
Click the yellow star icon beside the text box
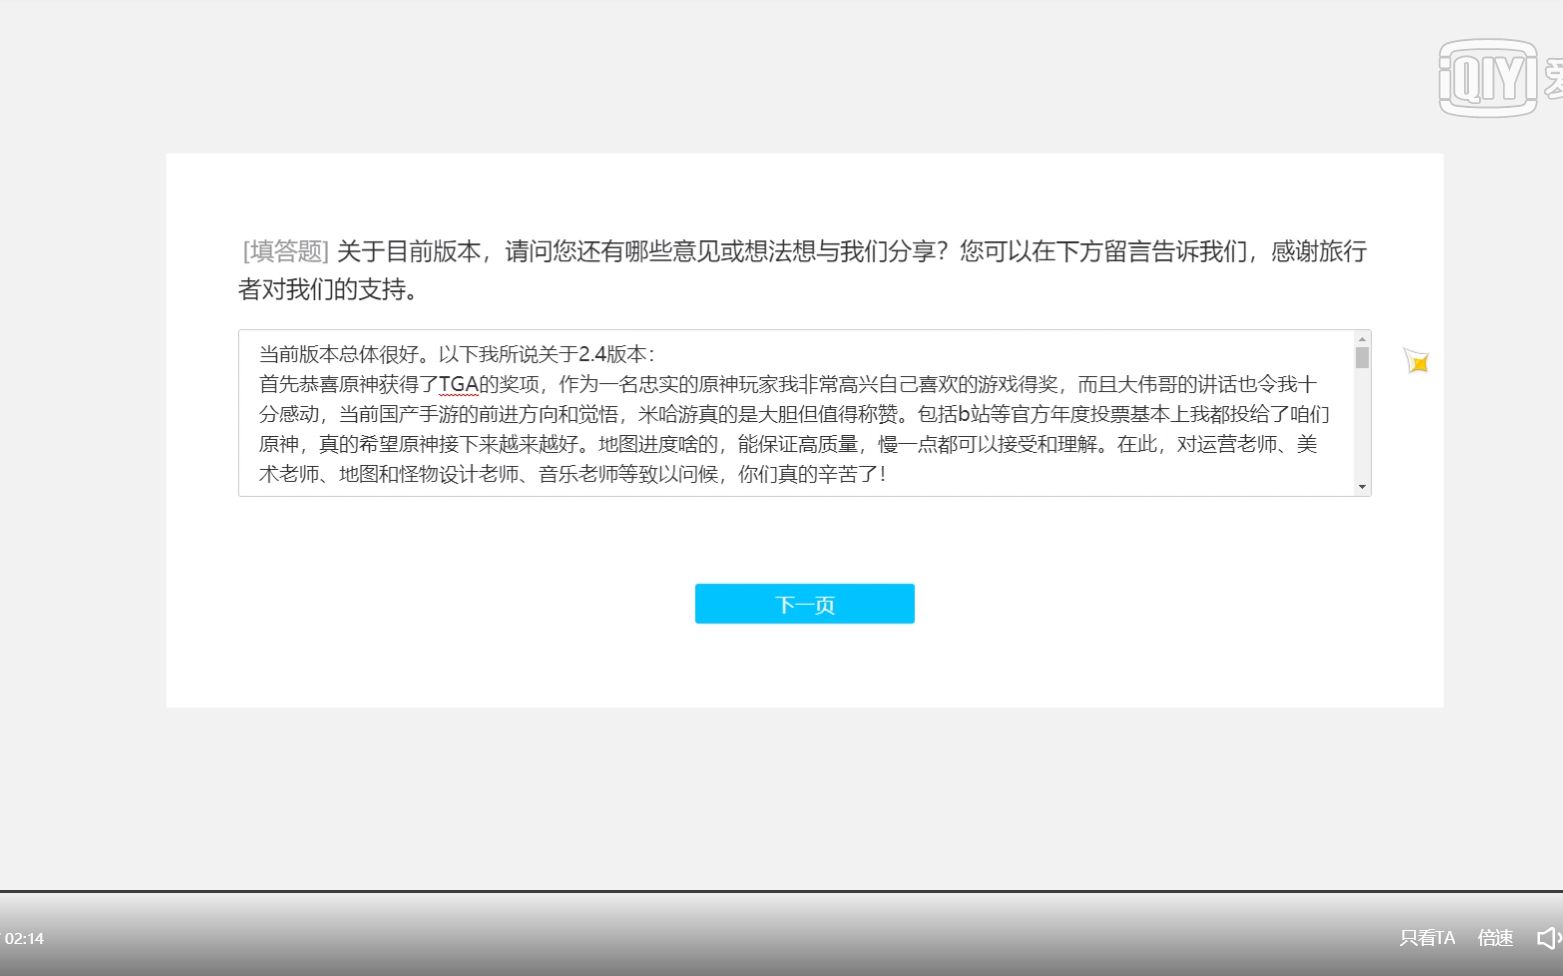1416,361
